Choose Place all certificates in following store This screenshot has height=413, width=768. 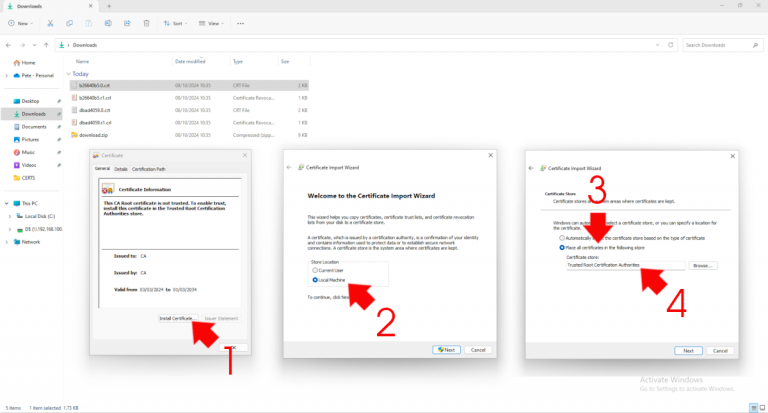[562, 246]
